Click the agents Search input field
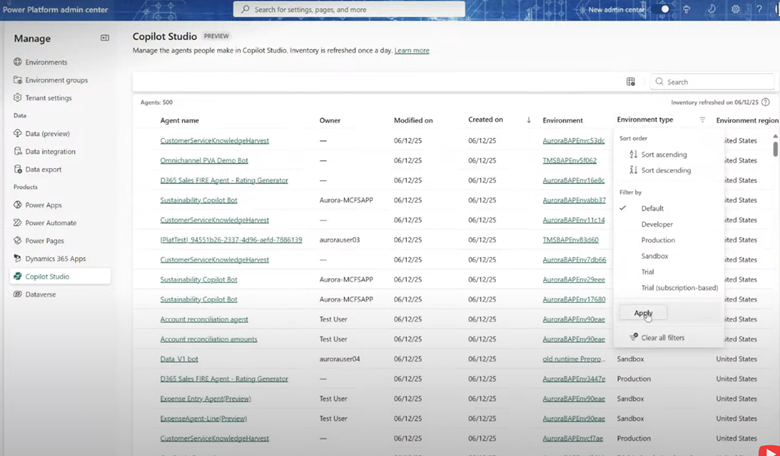Viewport: 780px width, 456px height. pyautogui.click(x=715, y=82)
